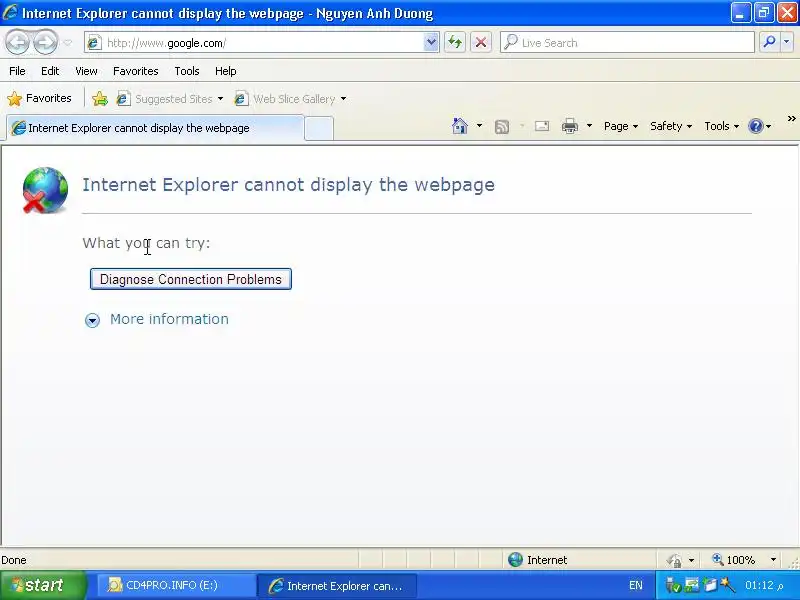Click the Windows Start button
Screen dimensions: 800x600
tap(43, 585)
